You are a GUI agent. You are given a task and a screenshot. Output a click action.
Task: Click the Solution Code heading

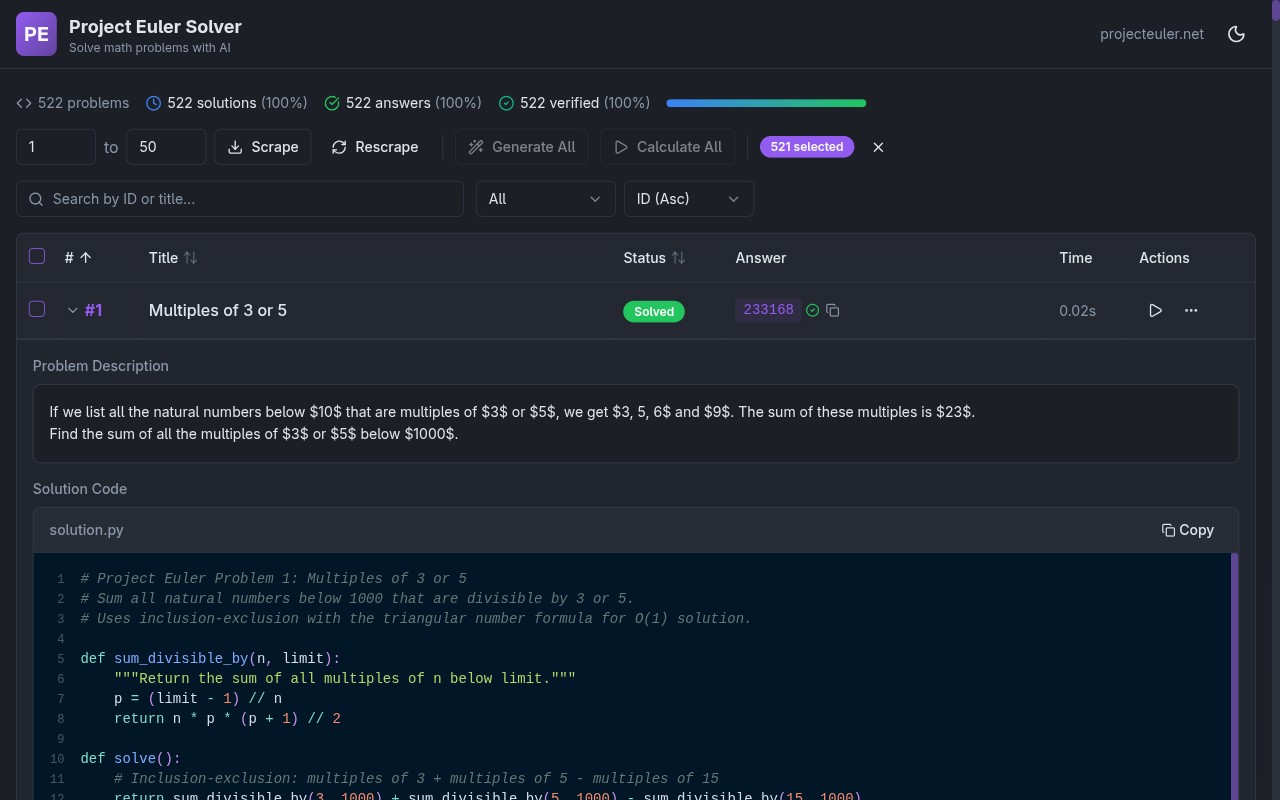(x=80, y=489)
